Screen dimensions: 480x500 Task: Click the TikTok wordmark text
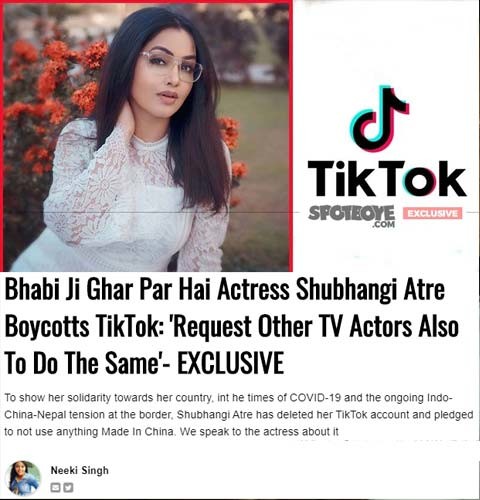(387, 179)
